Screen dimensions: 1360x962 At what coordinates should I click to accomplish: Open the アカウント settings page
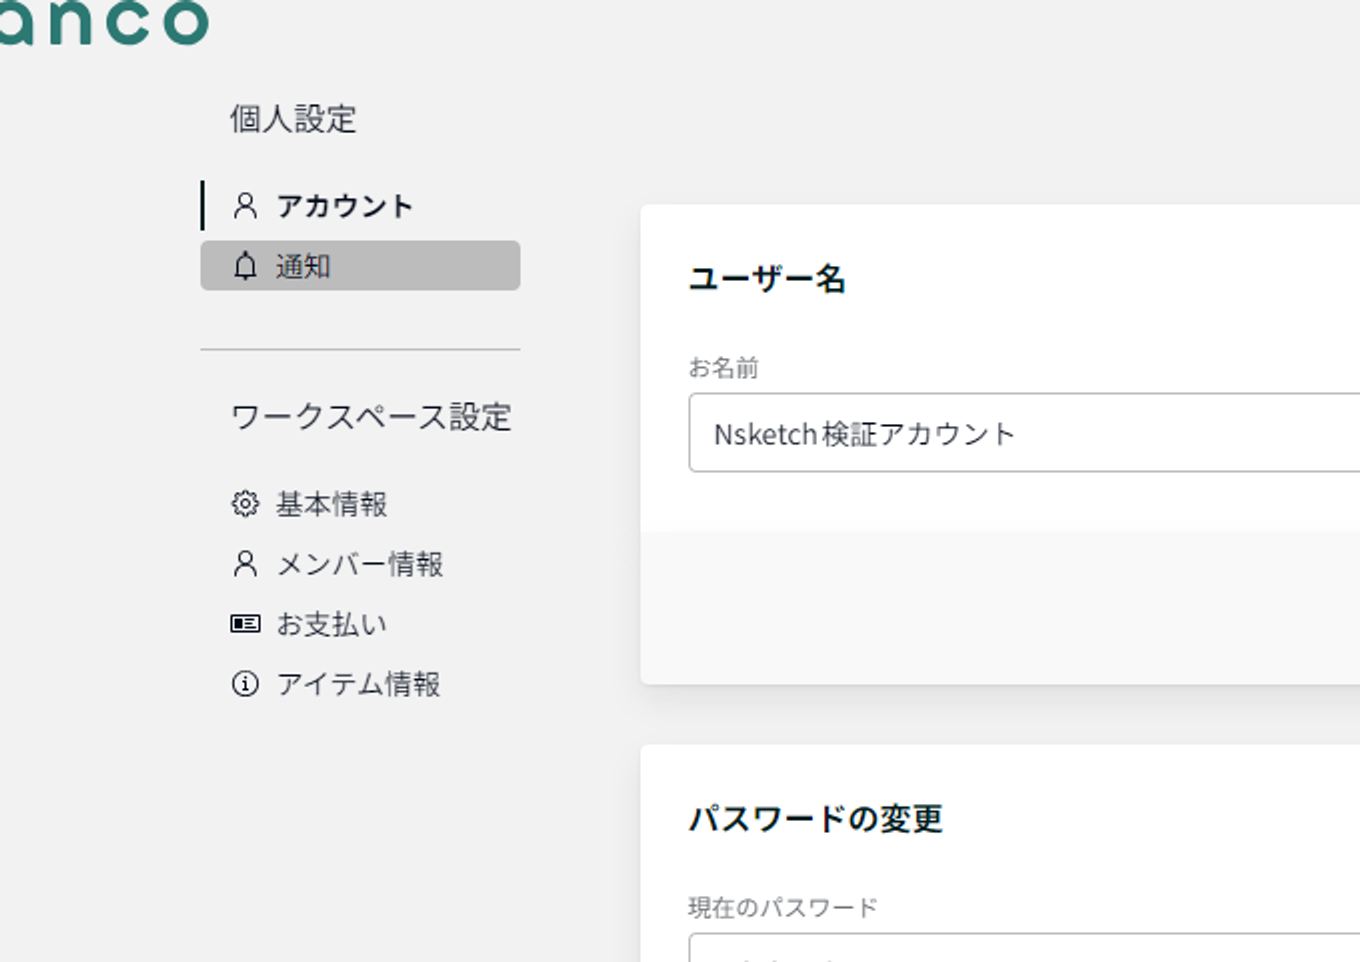pyautogui.click(x=360, y=206)
